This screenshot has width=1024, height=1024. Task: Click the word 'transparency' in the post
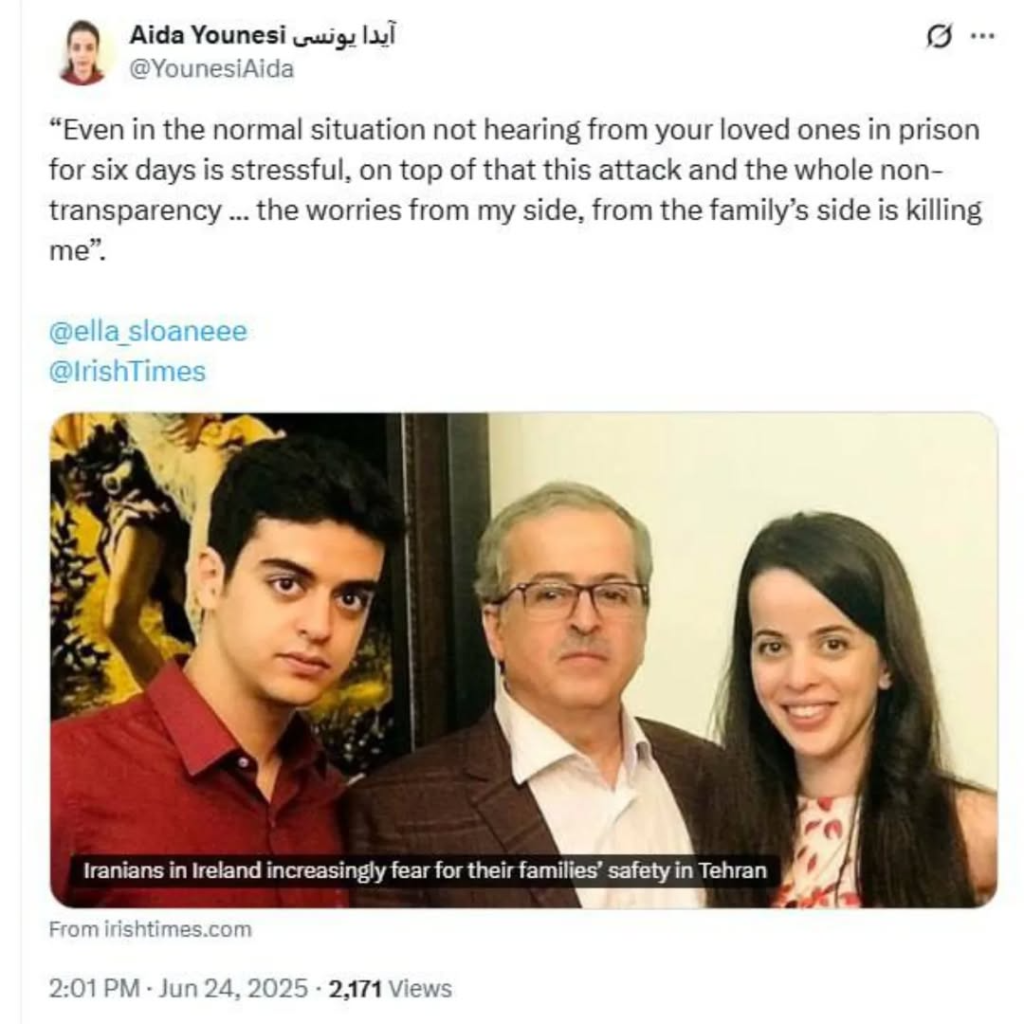135,211
